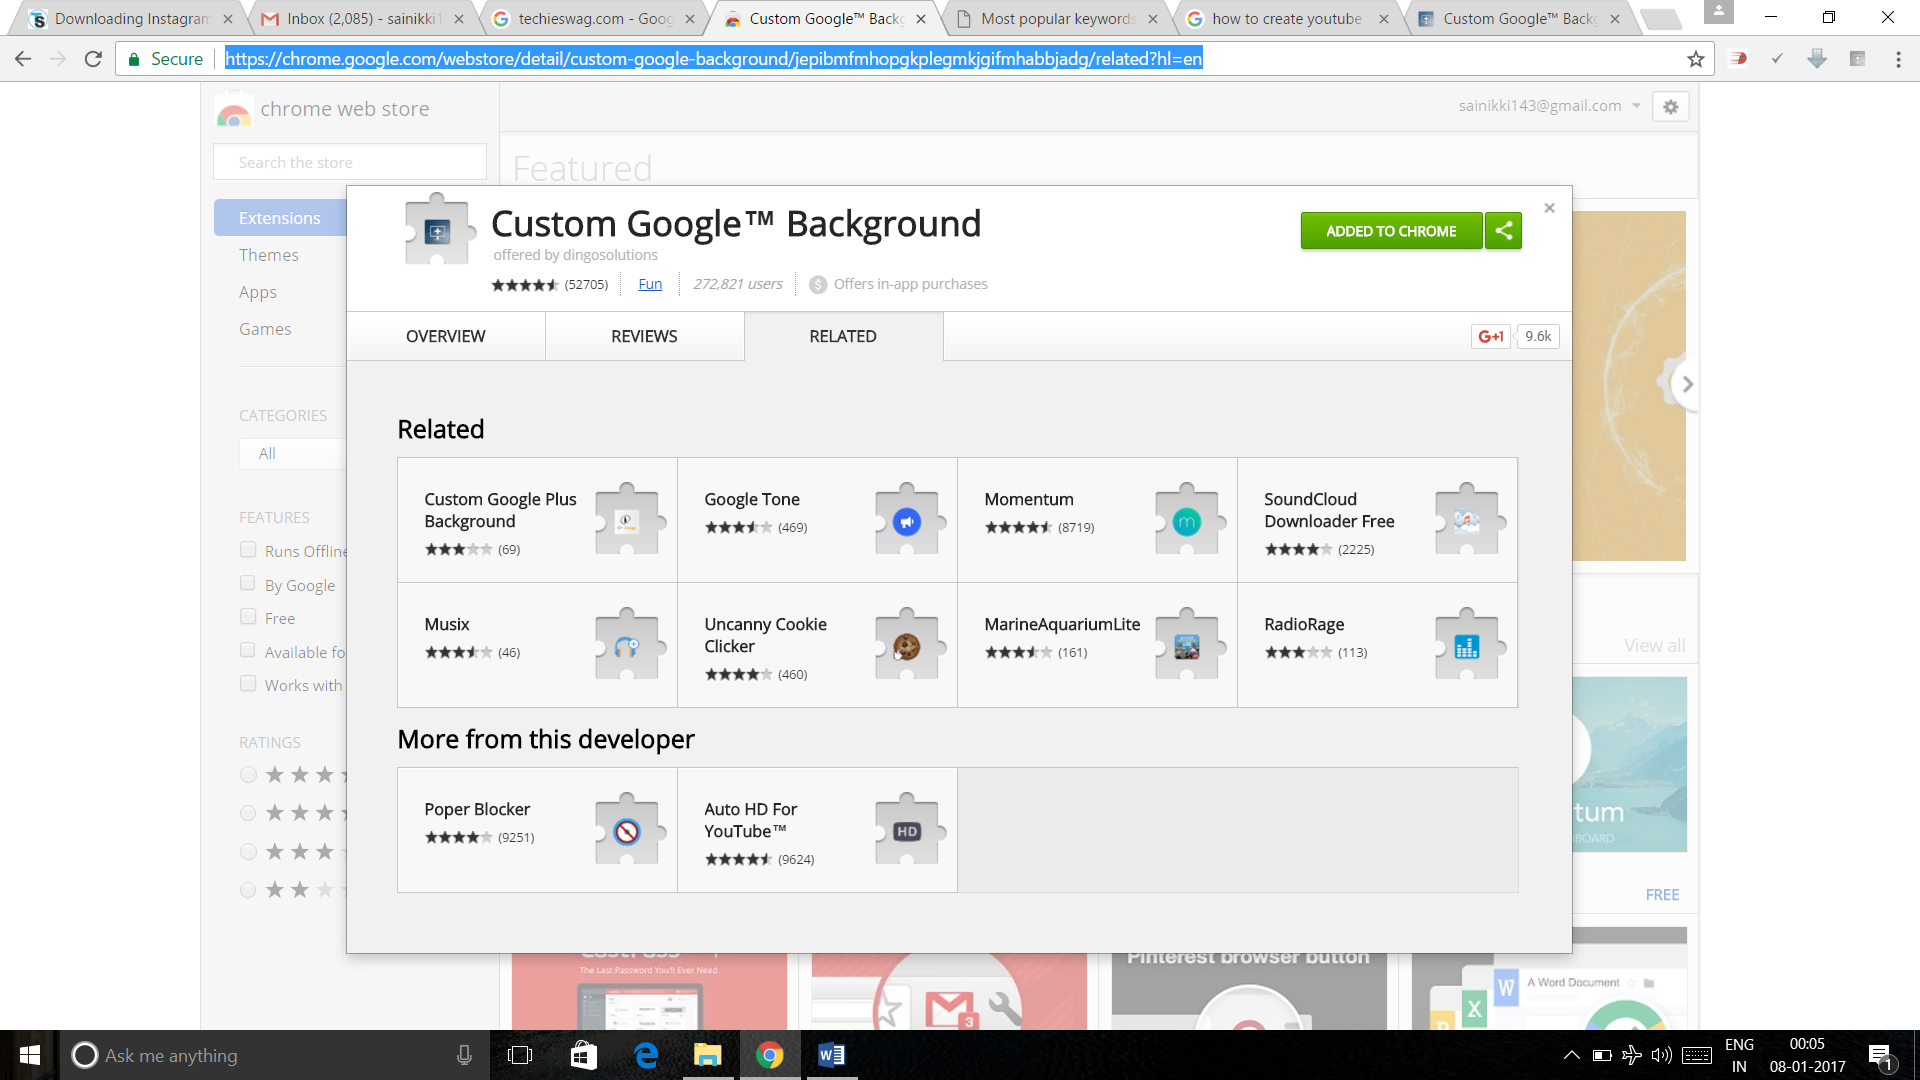This screenshot has width=1920, height=1080.
Task: Open the Extensions sidebar category
Action: [280, 218]
